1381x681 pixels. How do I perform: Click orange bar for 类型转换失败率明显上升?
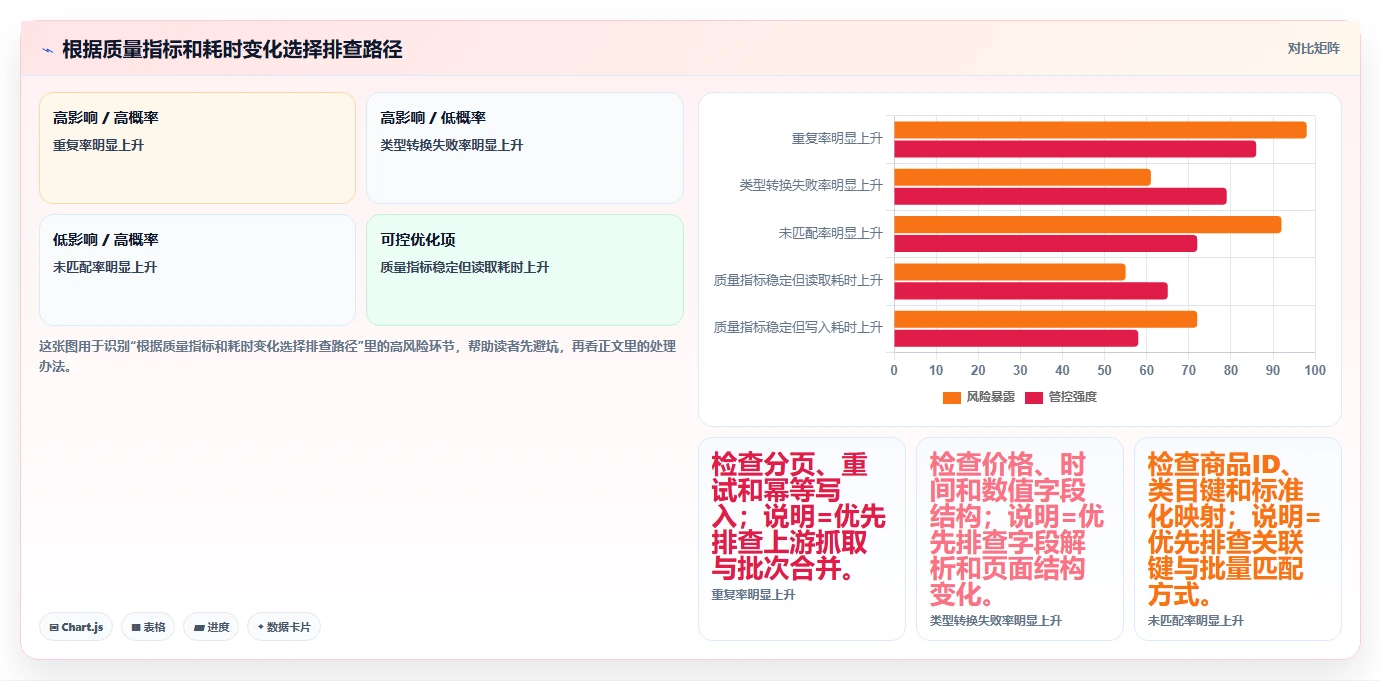(x=1022, y=177)
